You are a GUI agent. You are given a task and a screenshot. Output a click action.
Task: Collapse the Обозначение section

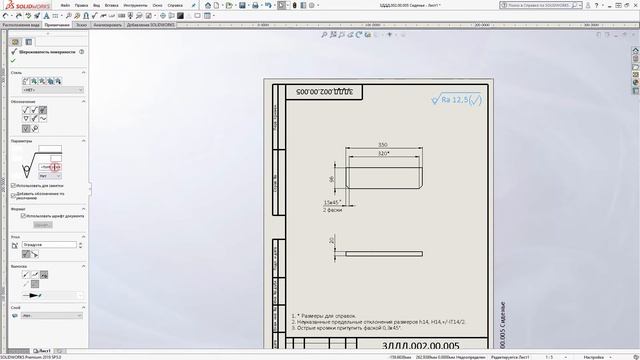click(84, 101)
